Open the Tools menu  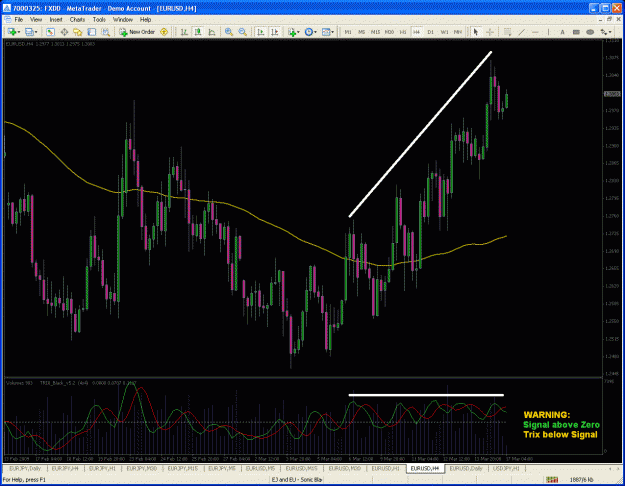point(99,20)
